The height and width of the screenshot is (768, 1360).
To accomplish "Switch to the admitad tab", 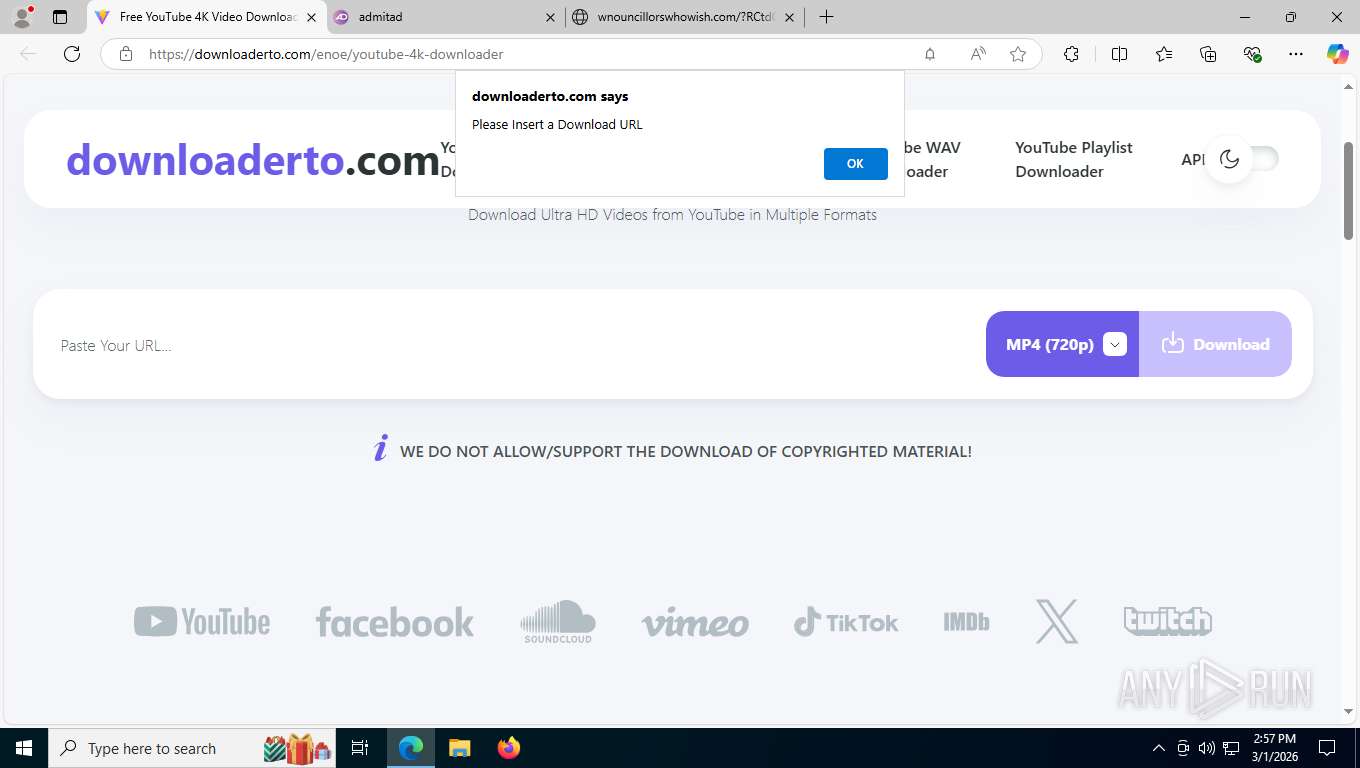I will pyautogui.click(x=445, y=17).
